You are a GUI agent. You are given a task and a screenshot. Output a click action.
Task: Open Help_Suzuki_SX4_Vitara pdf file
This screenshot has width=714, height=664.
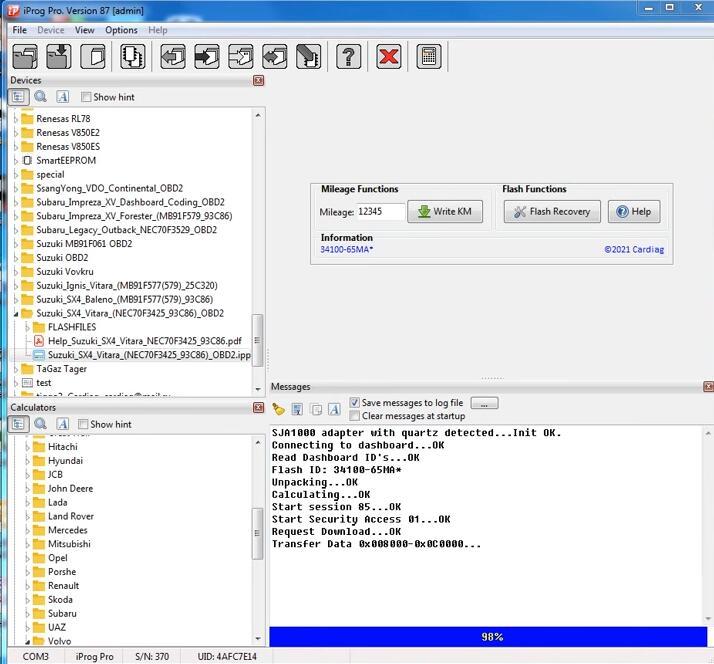(x=144, y=341)
